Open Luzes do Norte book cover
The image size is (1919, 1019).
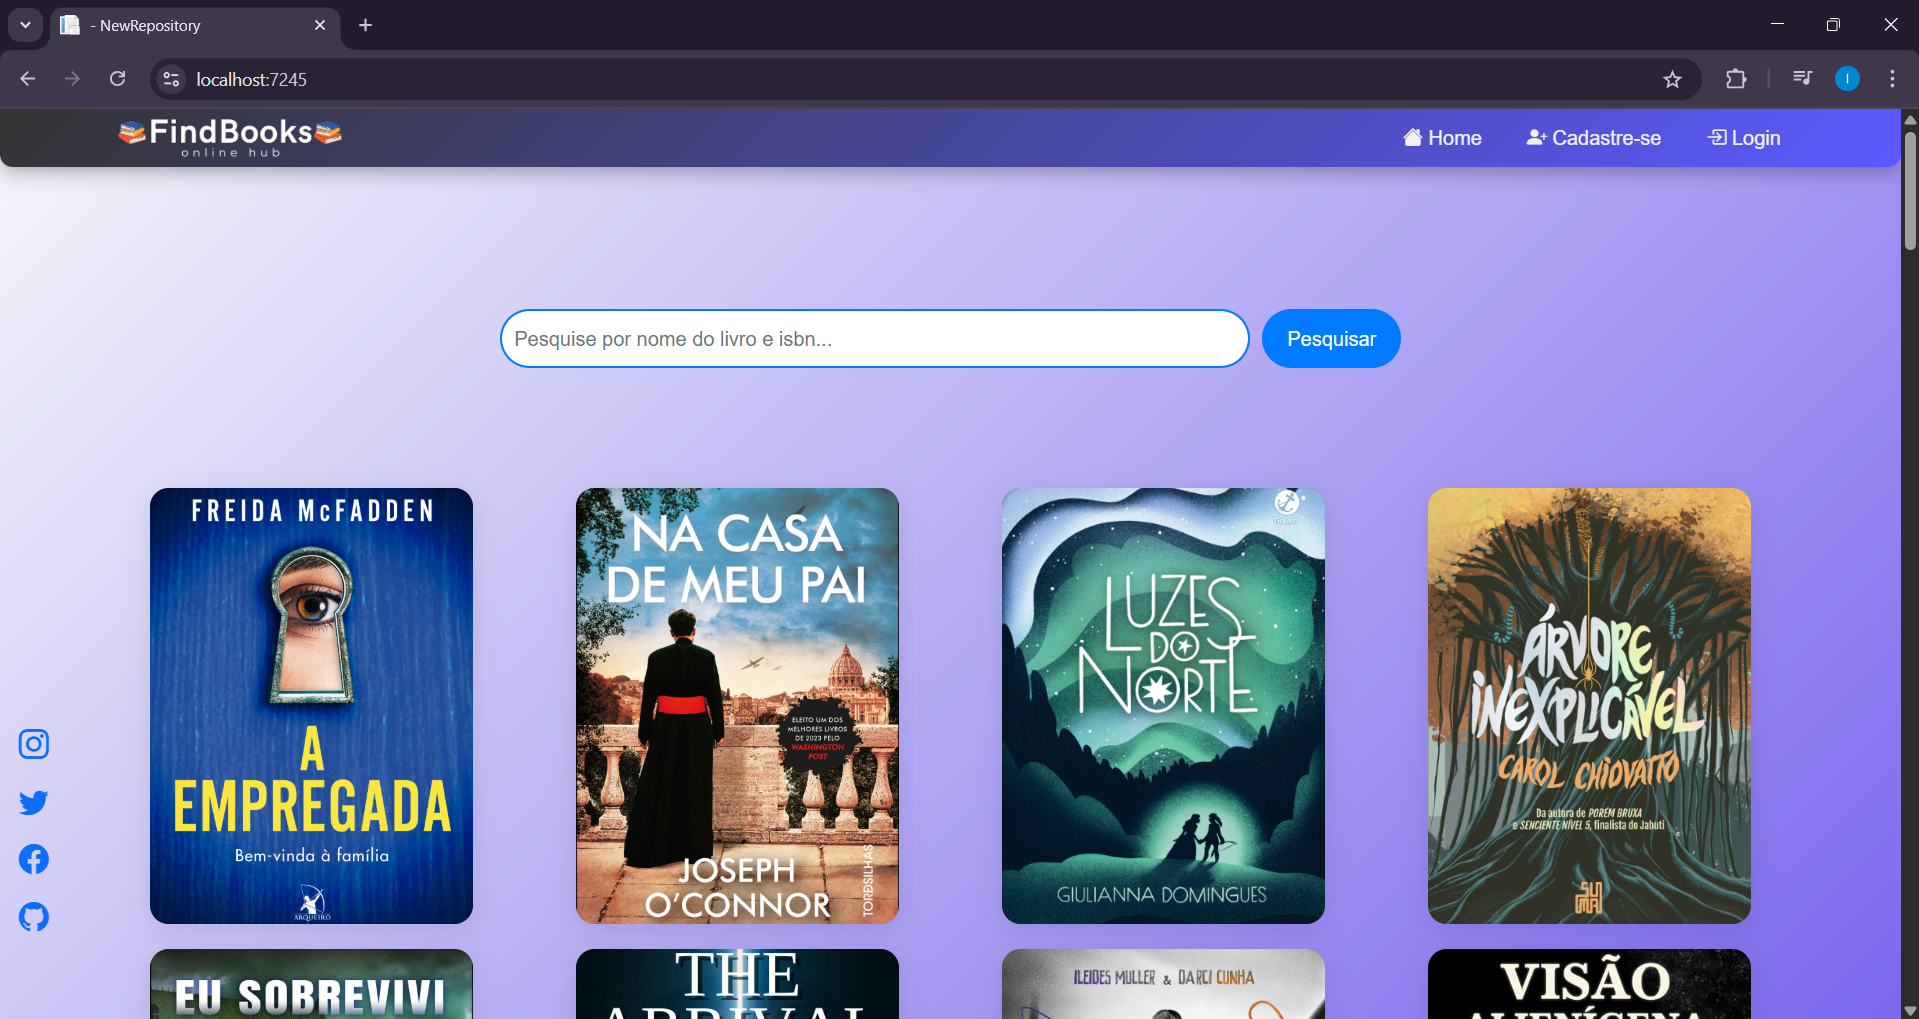(x=1163, y=706)
